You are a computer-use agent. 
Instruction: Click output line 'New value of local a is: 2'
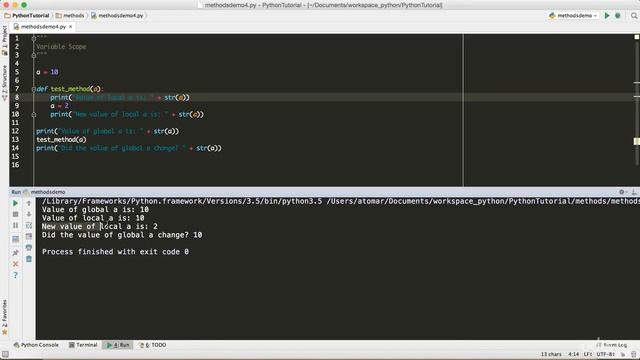click(100, 227)
